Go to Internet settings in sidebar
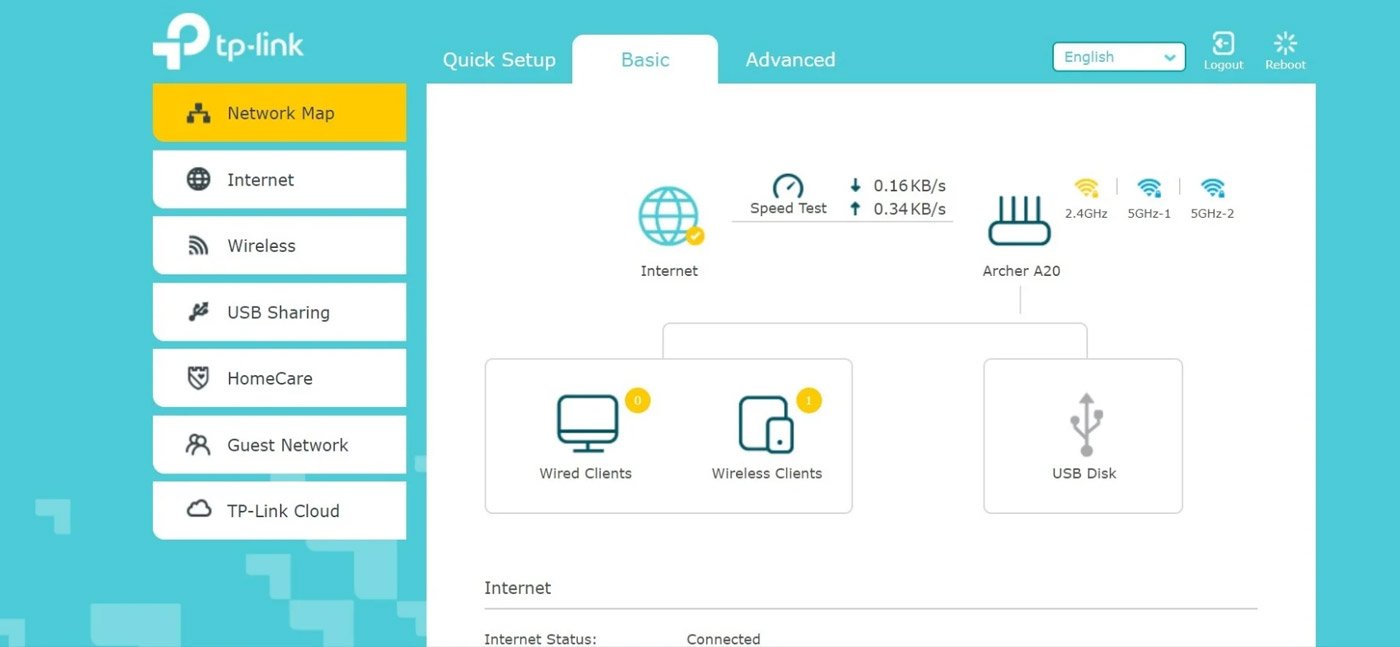This screenshot has height=647, width=1400. click(x=279, y=179)
